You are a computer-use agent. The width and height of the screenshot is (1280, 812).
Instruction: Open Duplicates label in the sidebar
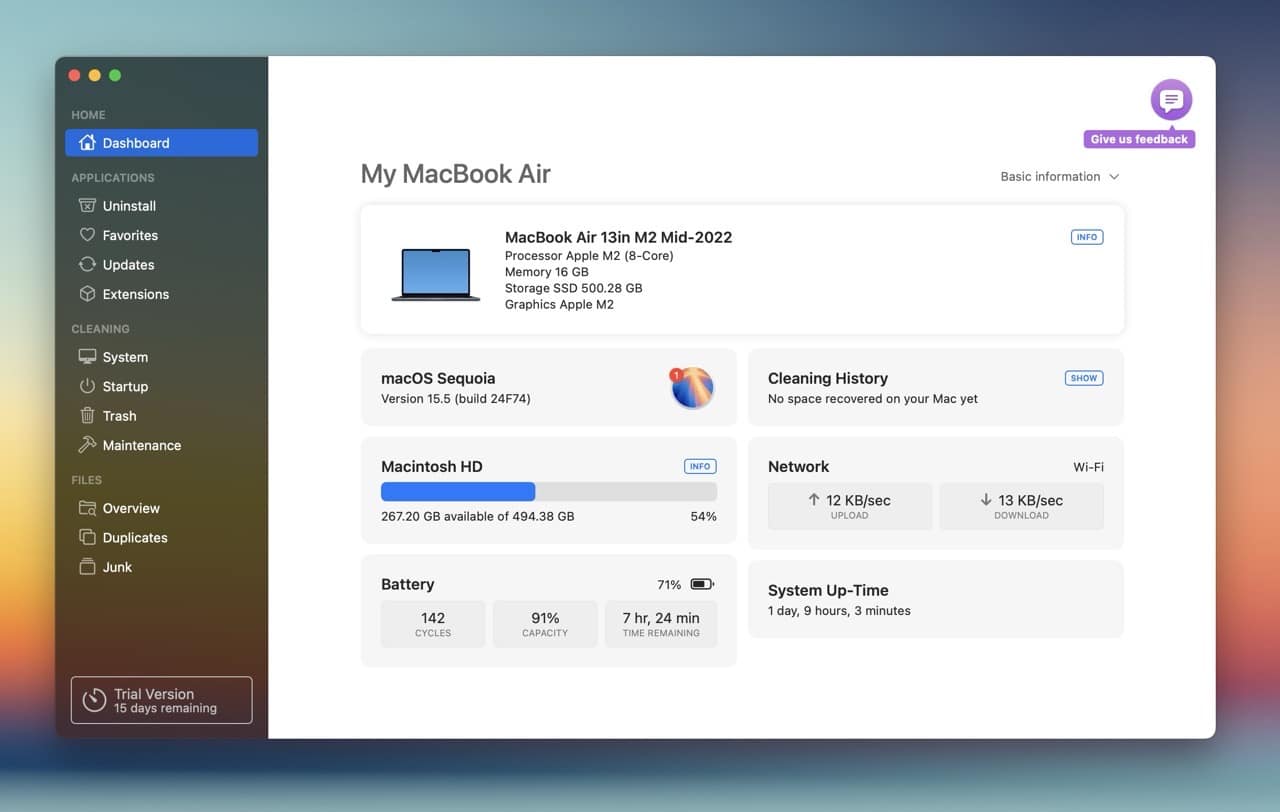[135, 537]
